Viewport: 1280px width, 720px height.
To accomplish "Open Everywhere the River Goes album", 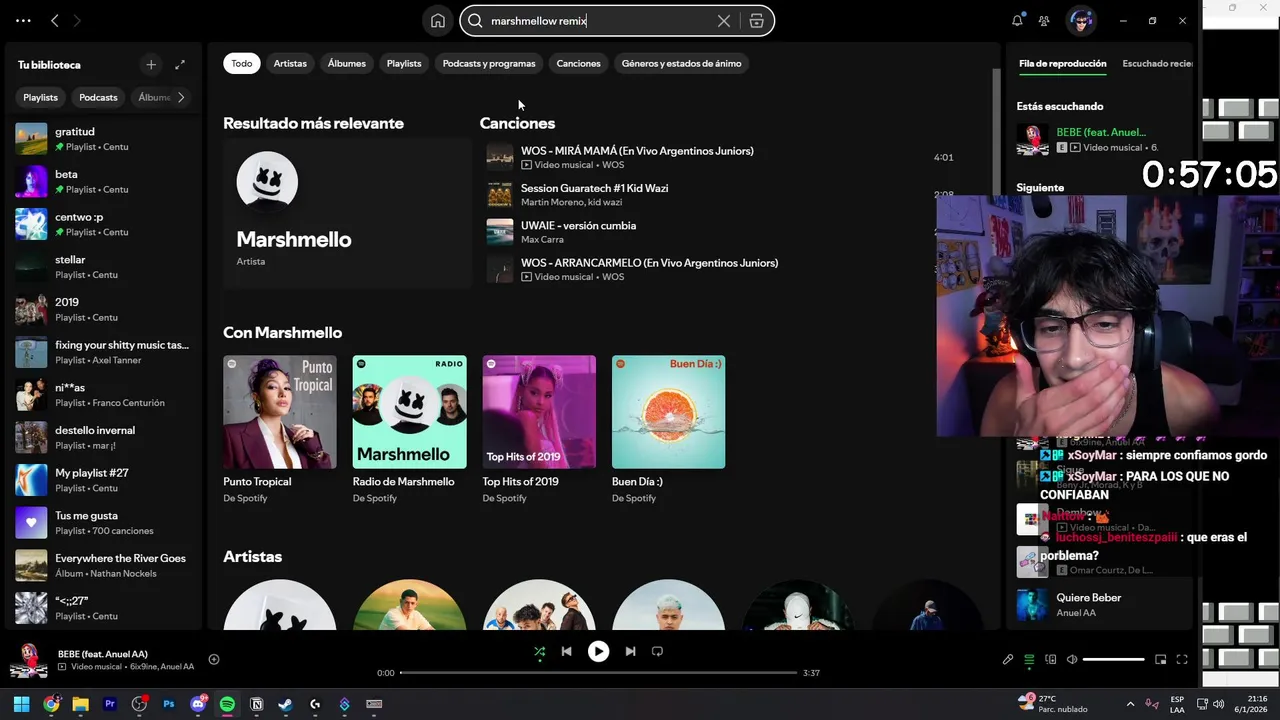I will point(103,565).
